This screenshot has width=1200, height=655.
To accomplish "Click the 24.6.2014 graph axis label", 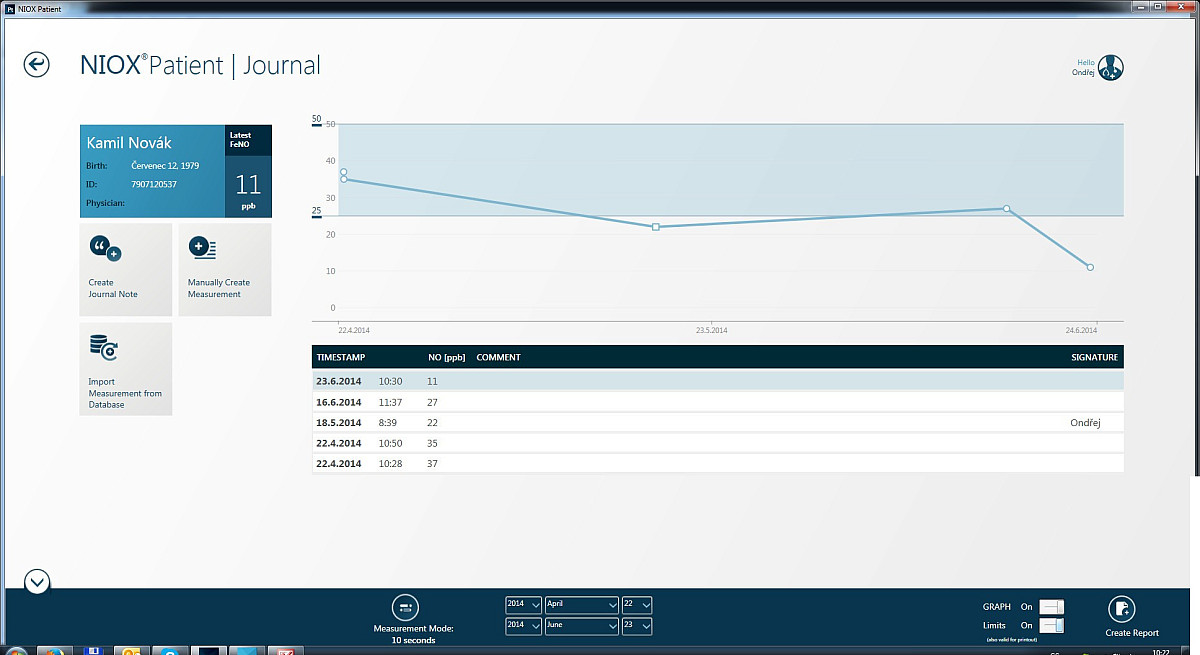I will point(1081,330).
